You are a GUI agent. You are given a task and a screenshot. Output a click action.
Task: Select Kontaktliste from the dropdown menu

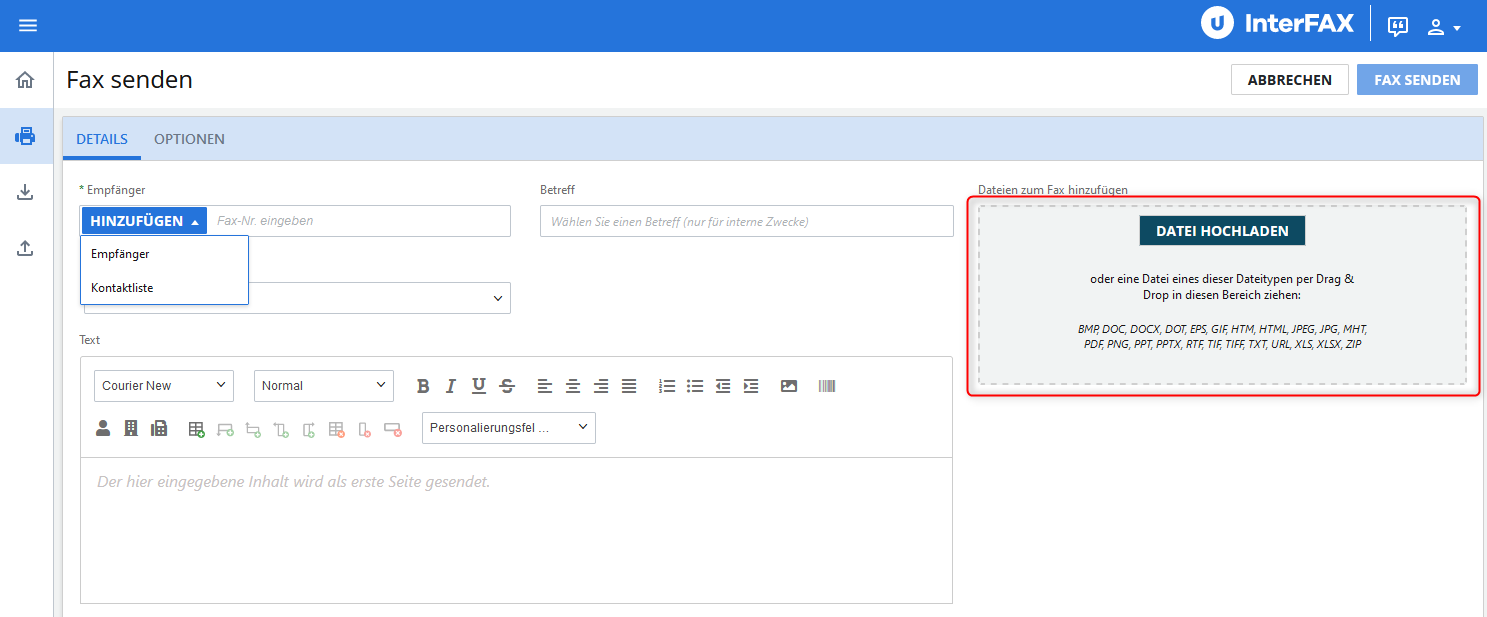[122, 288]
